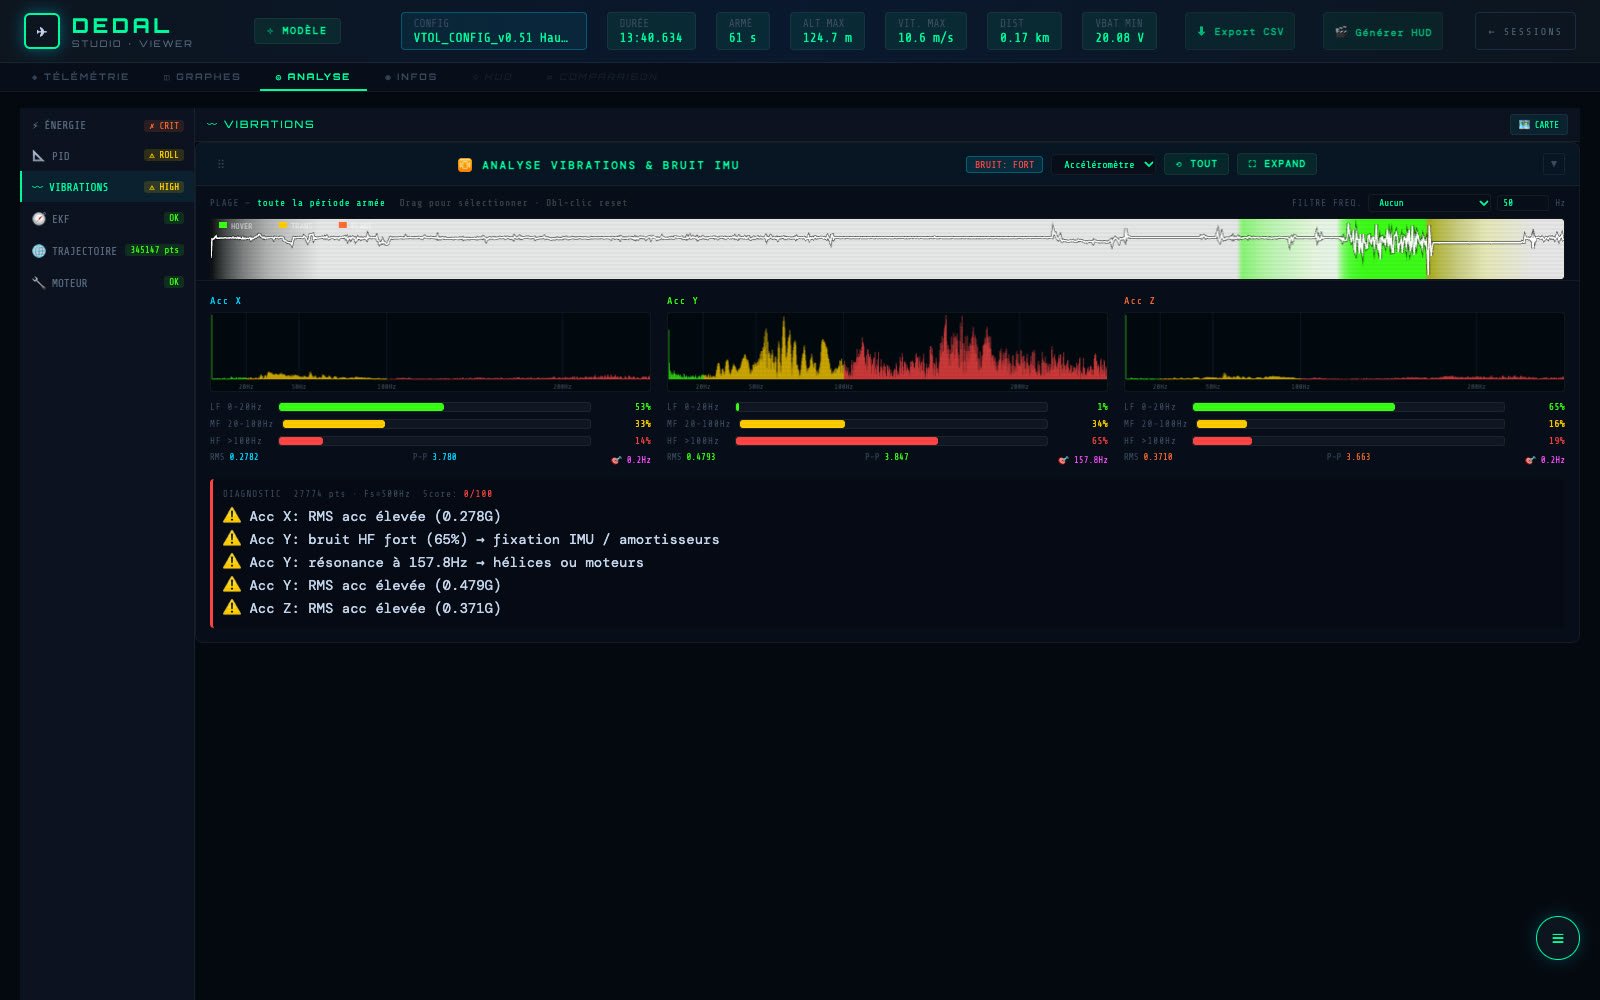Open the Filtre Fréq. Aucun dropdown

1430,203
